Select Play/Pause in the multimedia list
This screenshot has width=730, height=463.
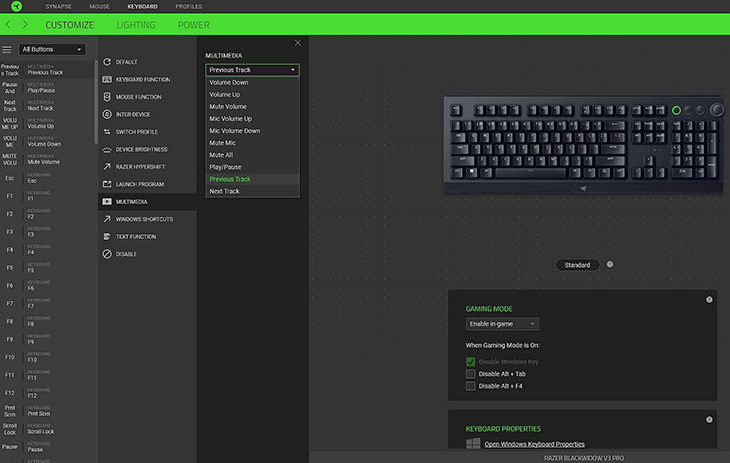point(252,167)
